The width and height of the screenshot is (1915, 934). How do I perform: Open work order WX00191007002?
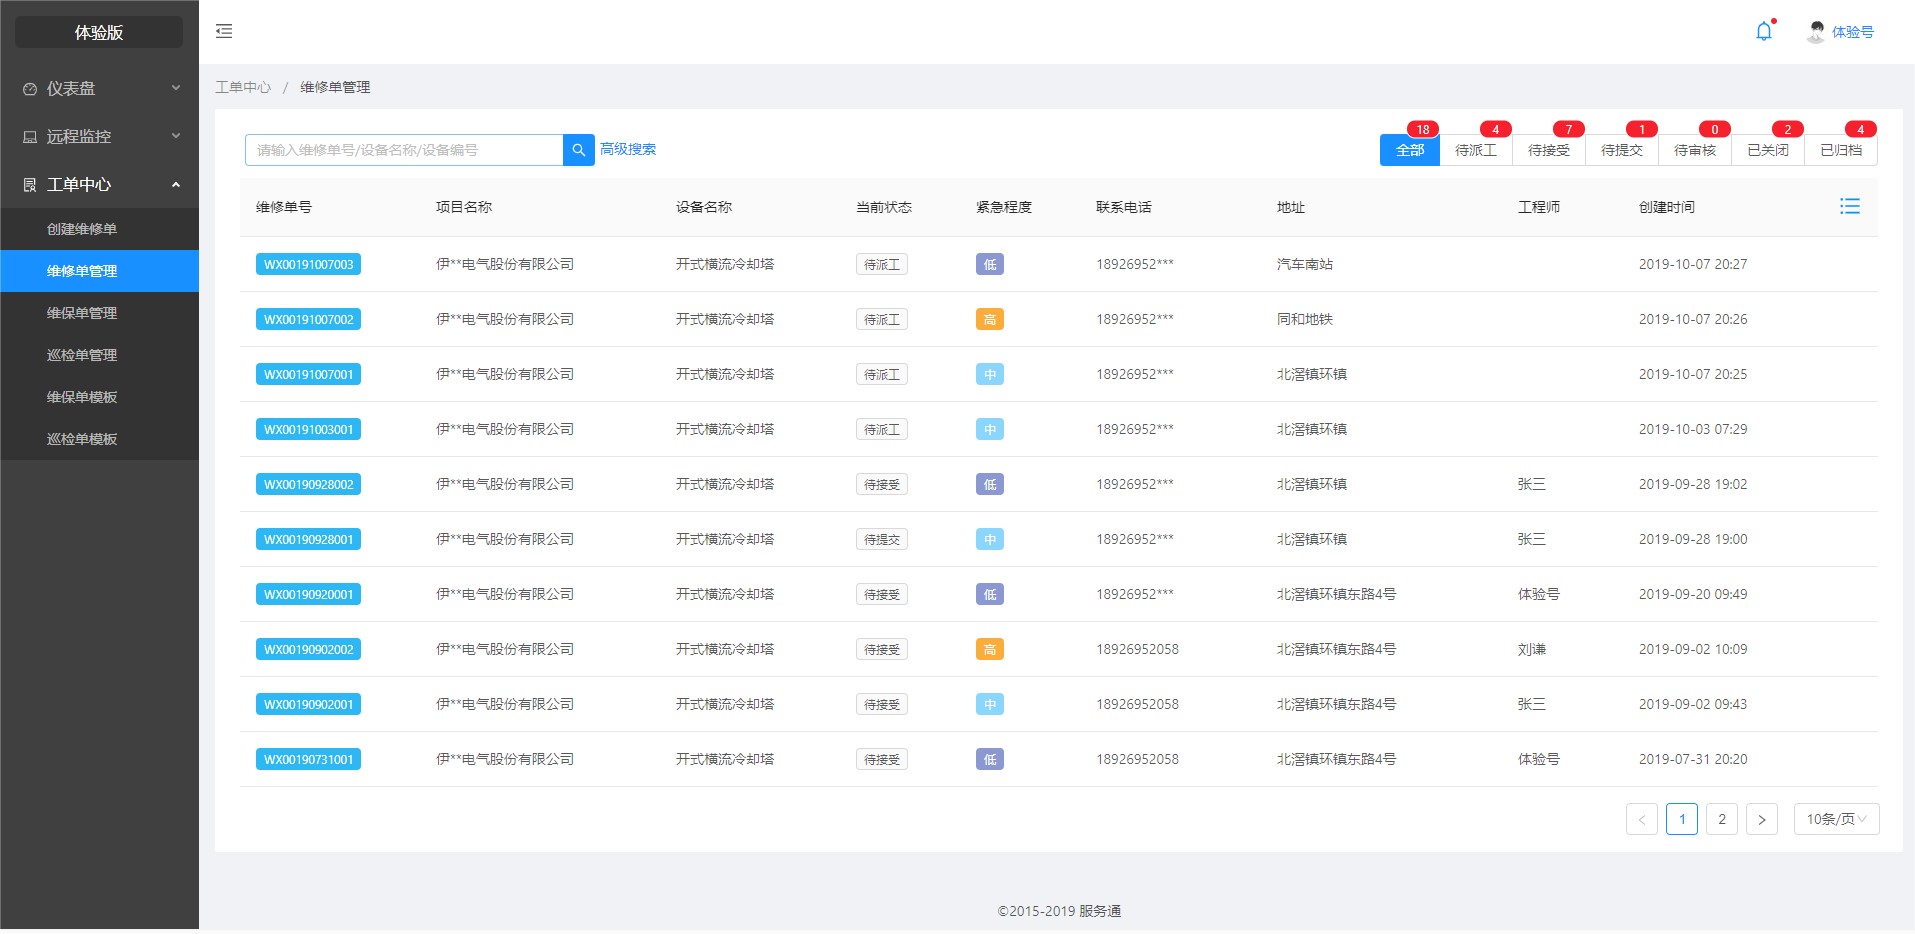coord(308,319)
